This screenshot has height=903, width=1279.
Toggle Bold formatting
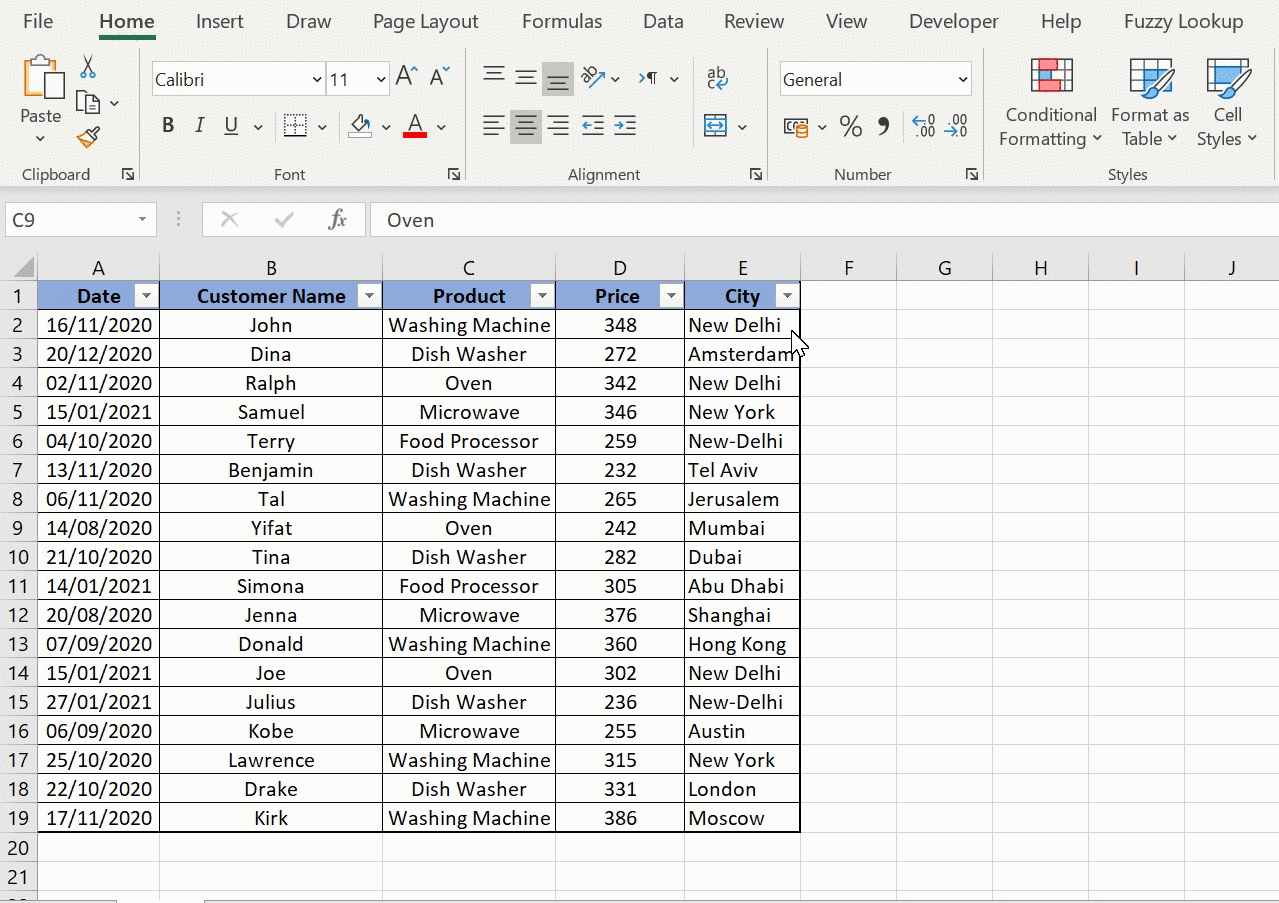pyautogui.click(x=168, y=126)
